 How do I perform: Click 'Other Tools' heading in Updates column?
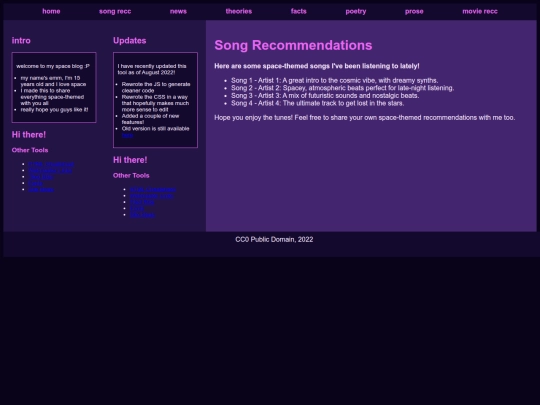[x=131, y=176]
